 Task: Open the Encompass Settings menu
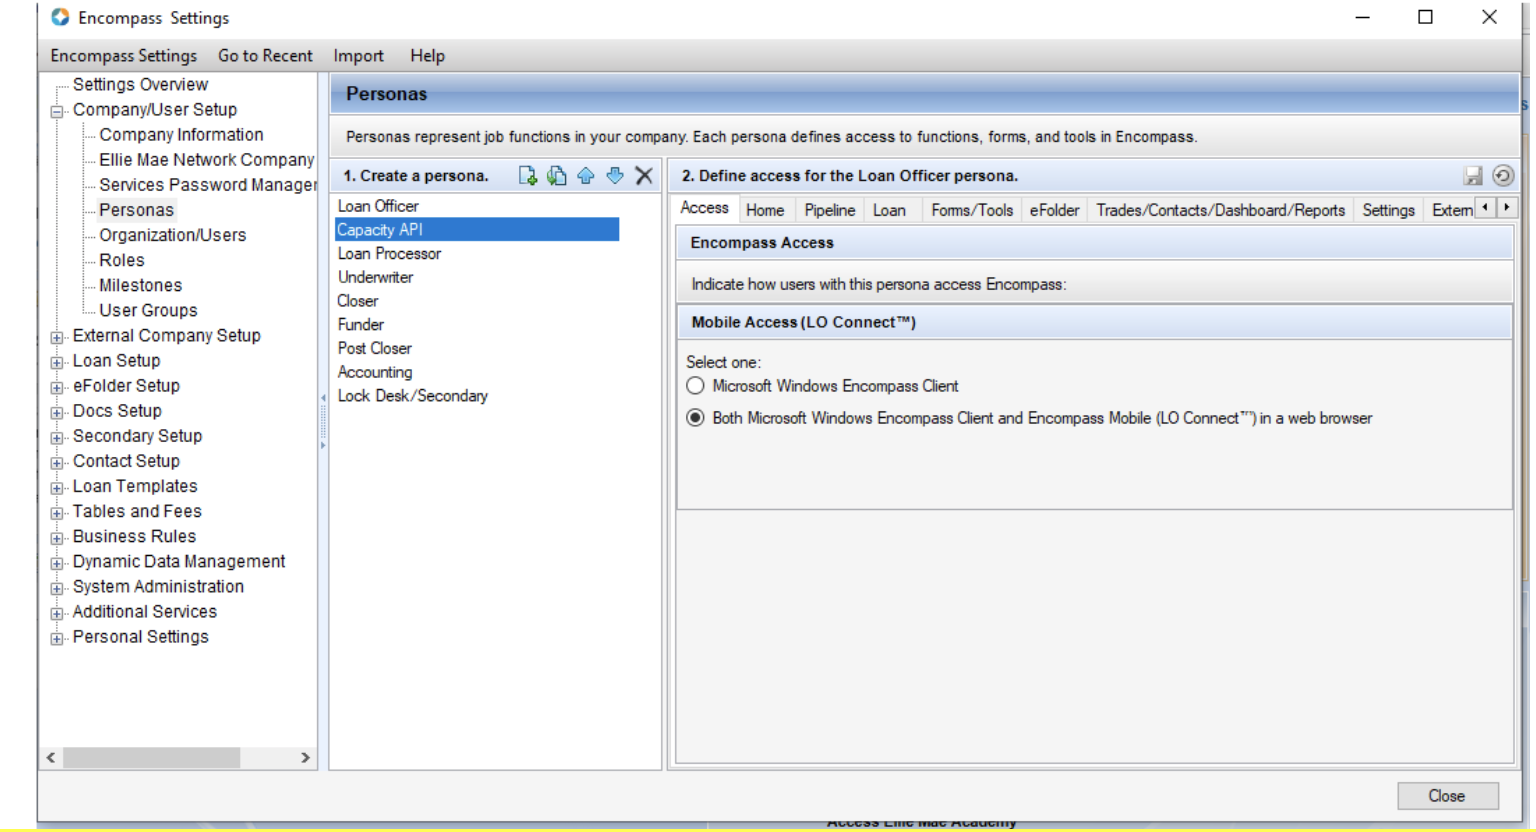point(124,56)
